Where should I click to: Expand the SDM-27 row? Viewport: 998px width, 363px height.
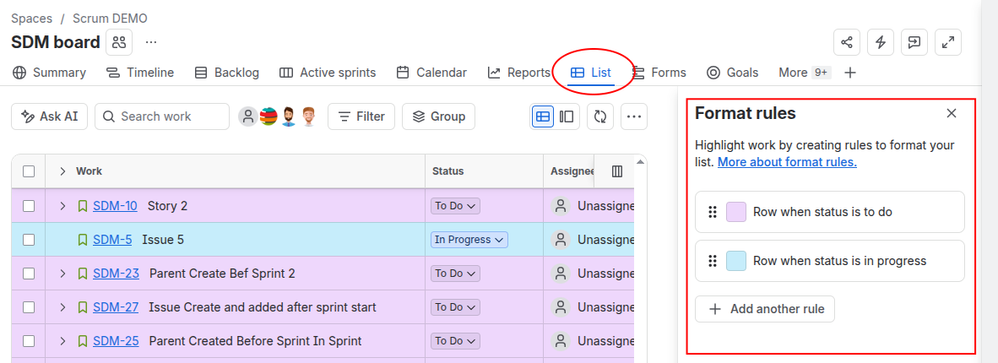(x=62, y=307)
